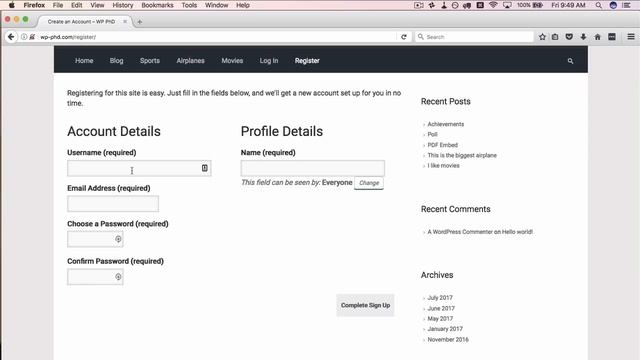This screenshot has width=640, height=360.
Task: Open the bookmarks list clipboard icon
Action: pos(555,37)
